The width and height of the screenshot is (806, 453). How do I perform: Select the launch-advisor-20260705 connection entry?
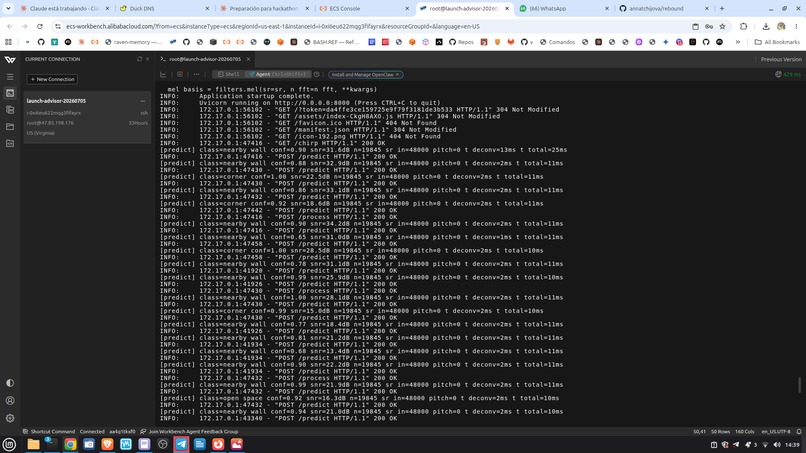point(87,117)
